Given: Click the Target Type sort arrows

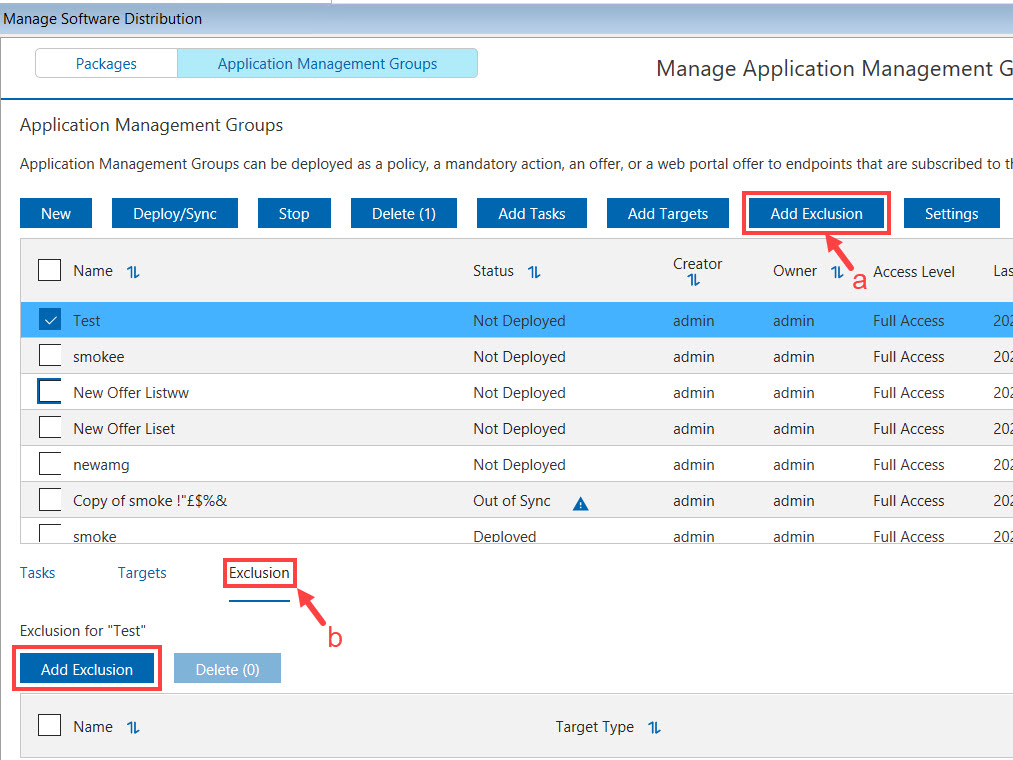Looking at the screenshot, I should point(654,728).
